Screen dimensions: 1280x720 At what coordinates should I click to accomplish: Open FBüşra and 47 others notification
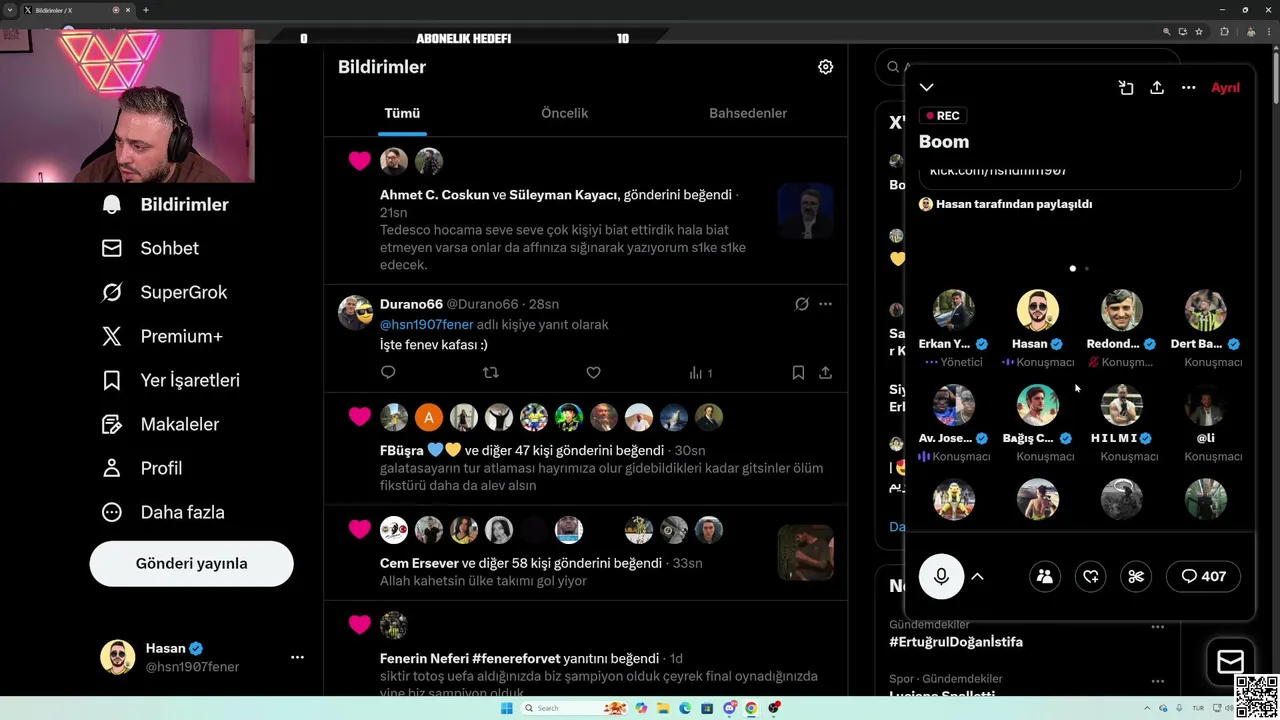click(x=585, y=448)
